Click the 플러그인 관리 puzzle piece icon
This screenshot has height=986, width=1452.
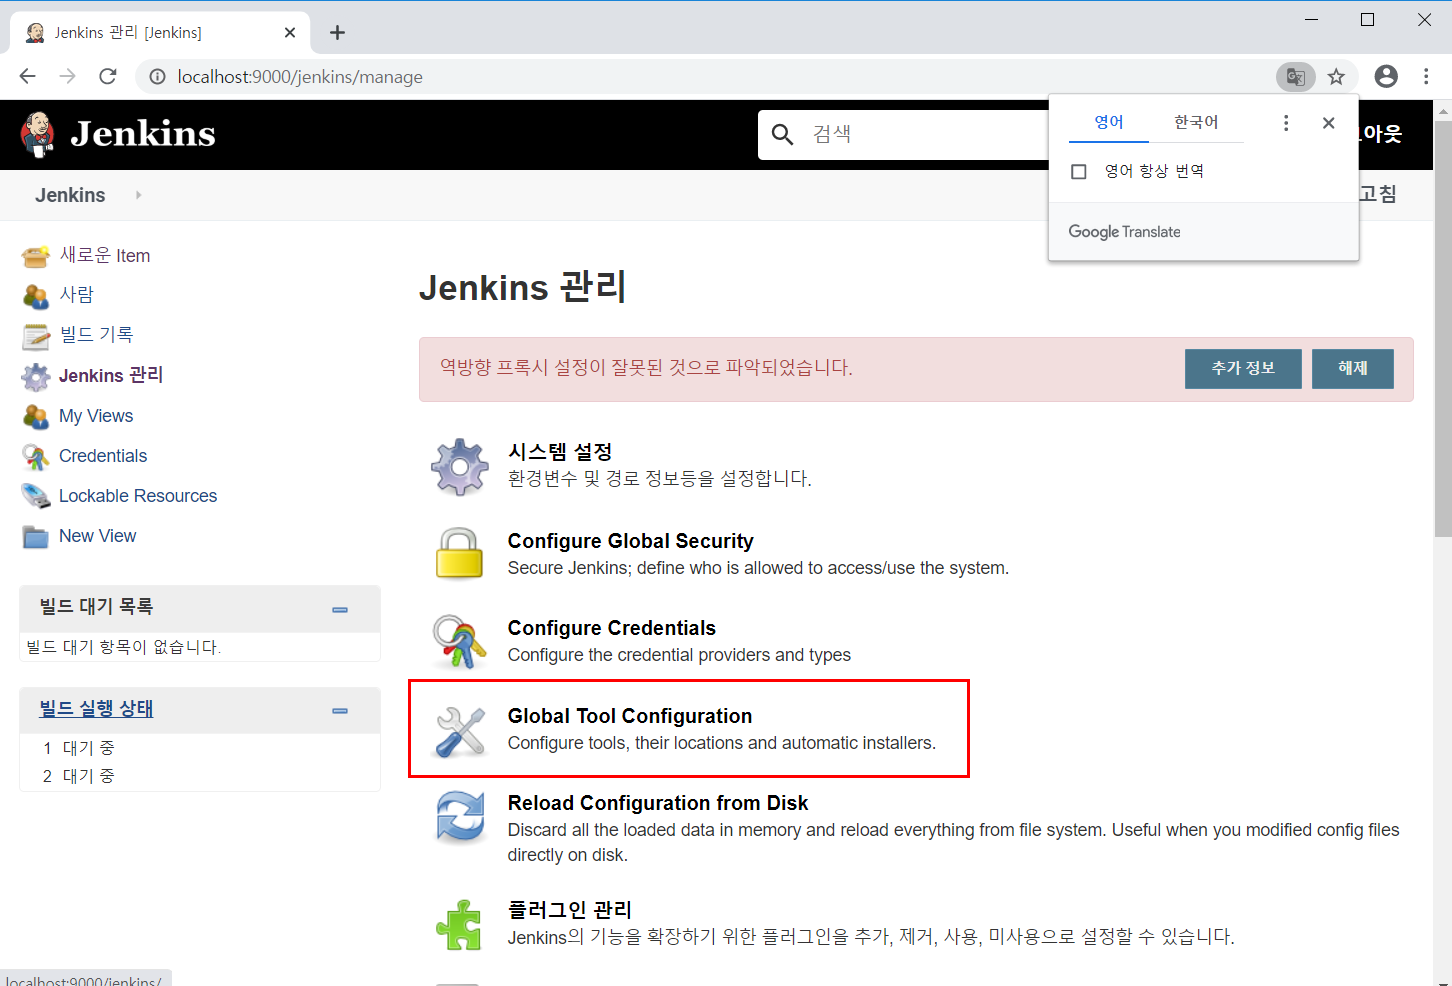click(459, 924)
